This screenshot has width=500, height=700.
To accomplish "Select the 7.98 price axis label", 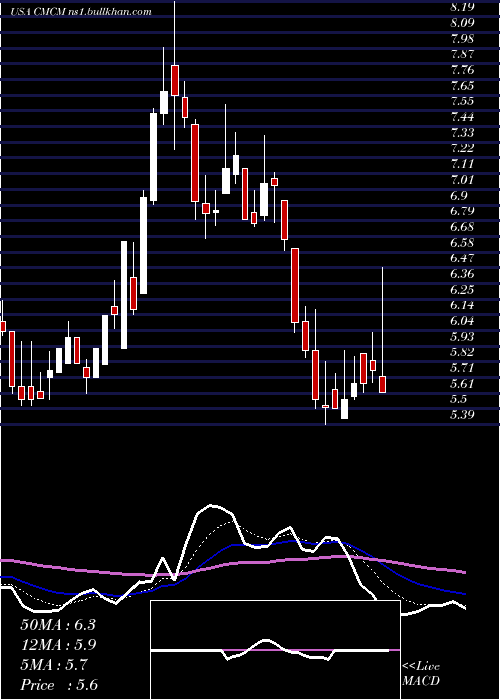I will (x=462, y=38).
